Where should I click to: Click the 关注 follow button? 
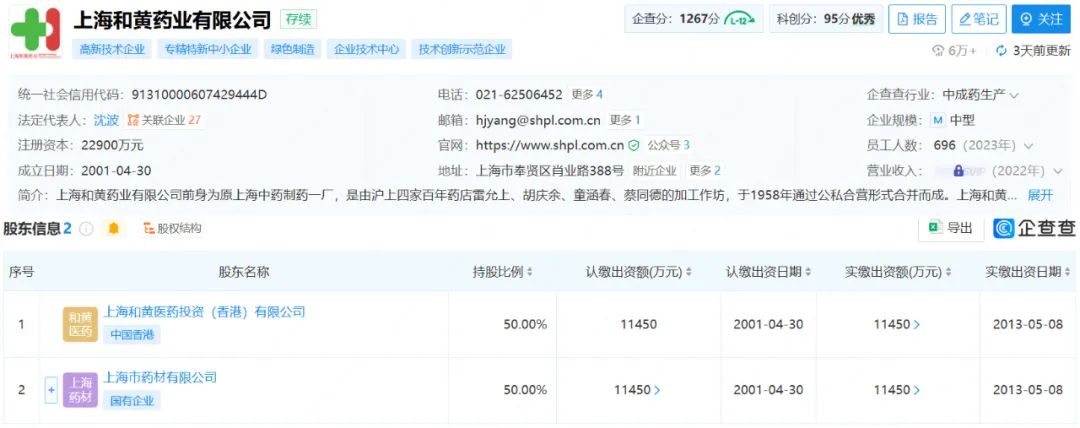click(x=1041, y=19)
